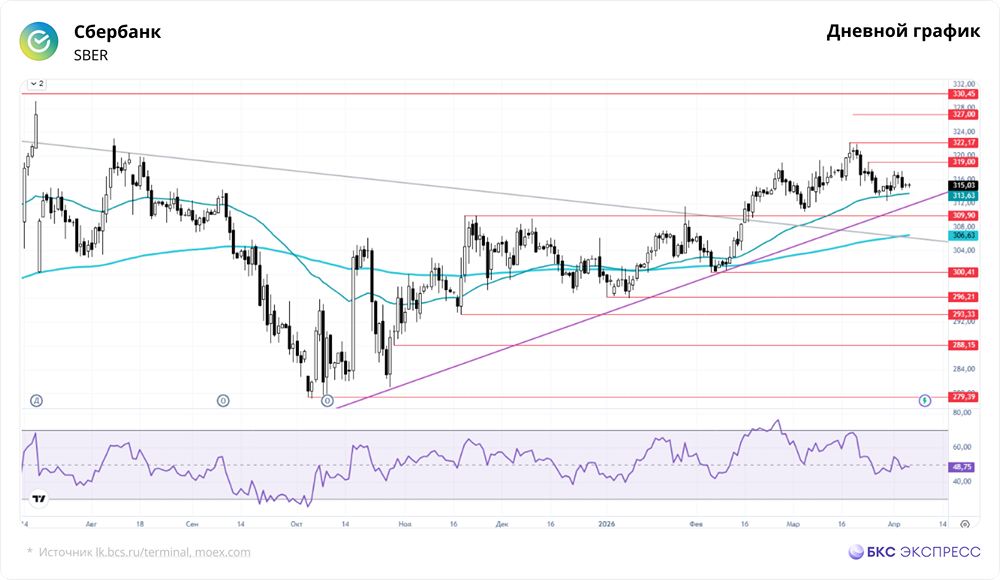Select the 319,00 price level label
The width and height of the screenshot is (1000, 580).
[963, 162]
